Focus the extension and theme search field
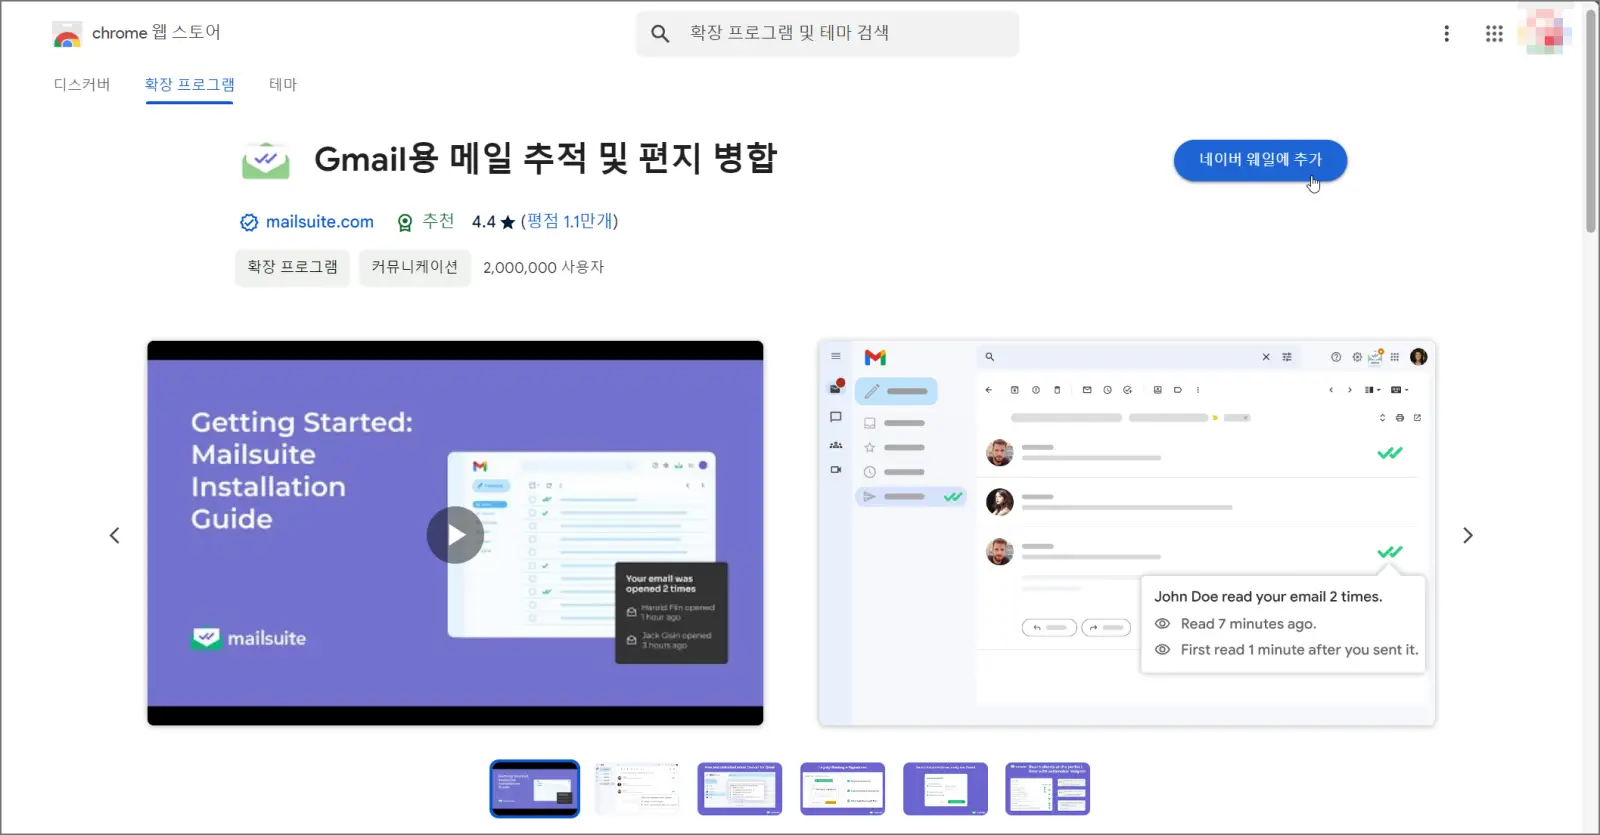The height and width of the screenshot is (835, 1600). 828,33
